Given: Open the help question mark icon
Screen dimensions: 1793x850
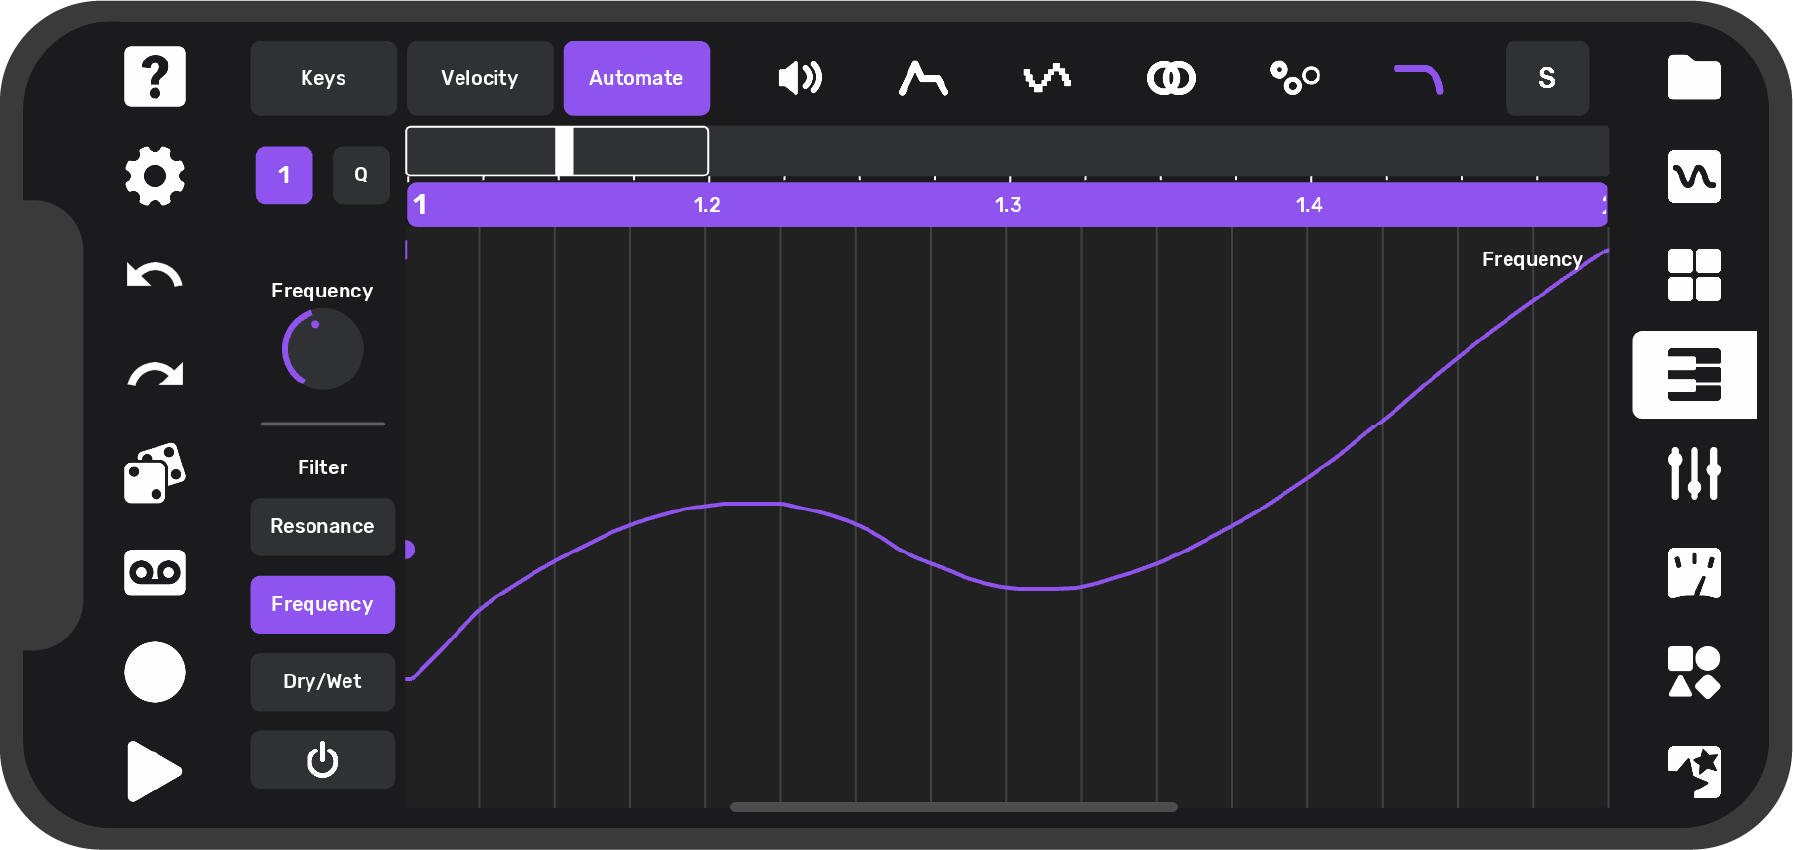Looking at the screenshot, I should 155,76.
